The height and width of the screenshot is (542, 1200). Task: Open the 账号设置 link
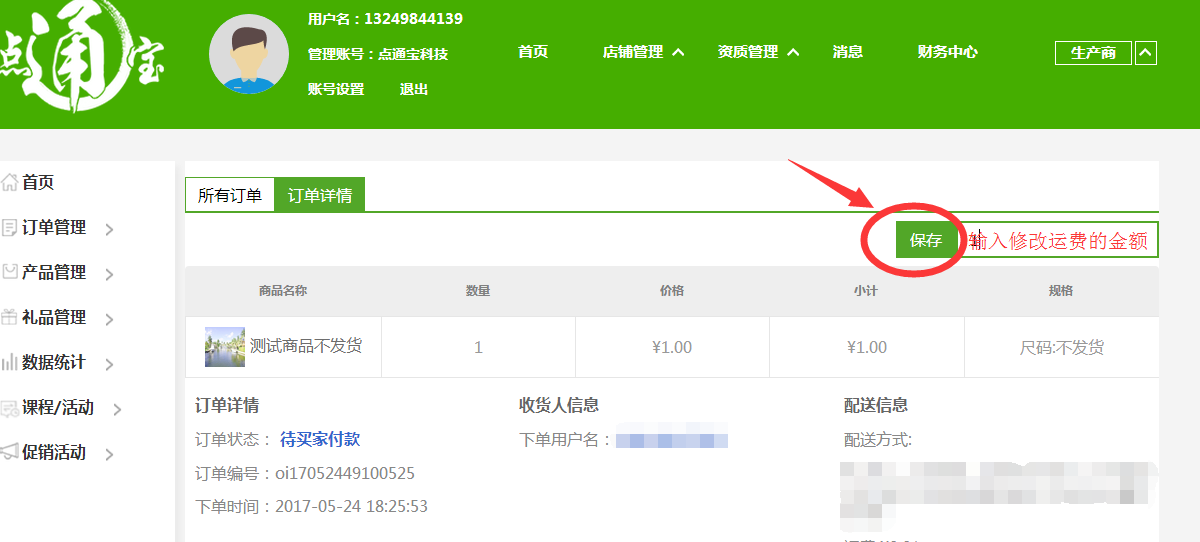[336, 89]
